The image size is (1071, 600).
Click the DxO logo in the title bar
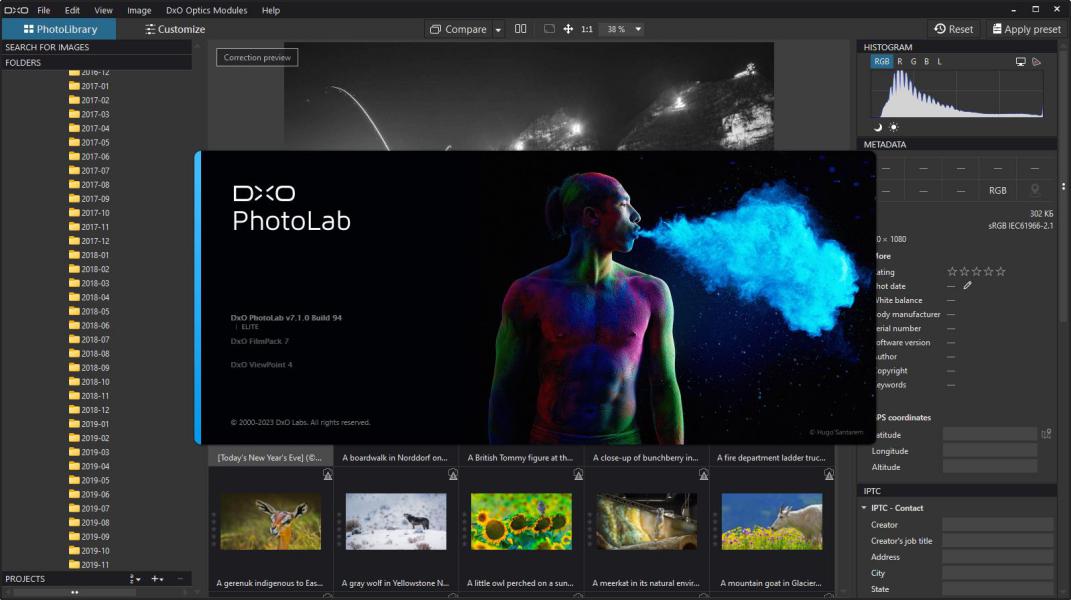[x=16, y=10]
